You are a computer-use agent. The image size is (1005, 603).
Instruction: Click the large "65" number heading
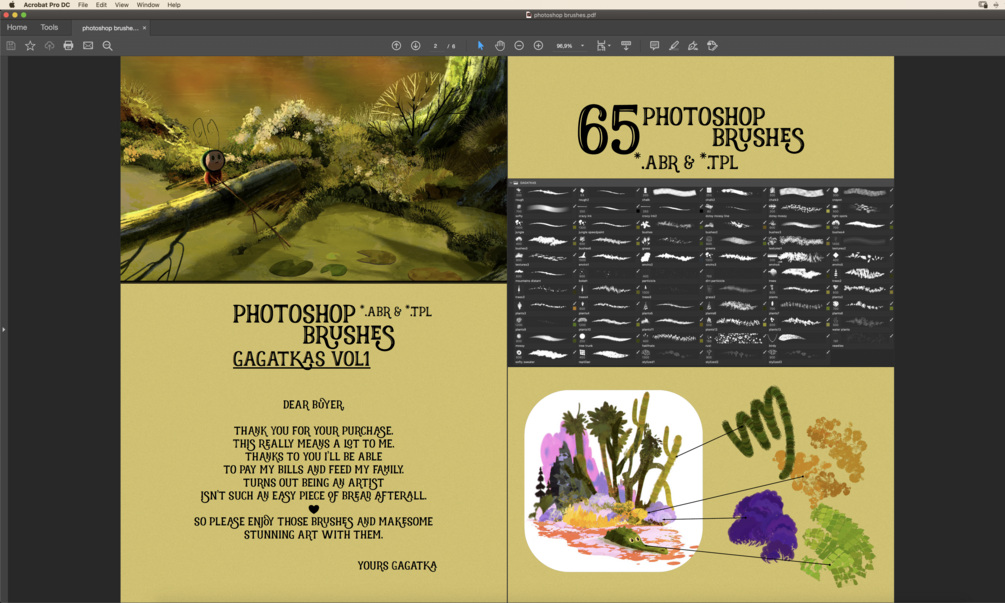click(608, 130)
